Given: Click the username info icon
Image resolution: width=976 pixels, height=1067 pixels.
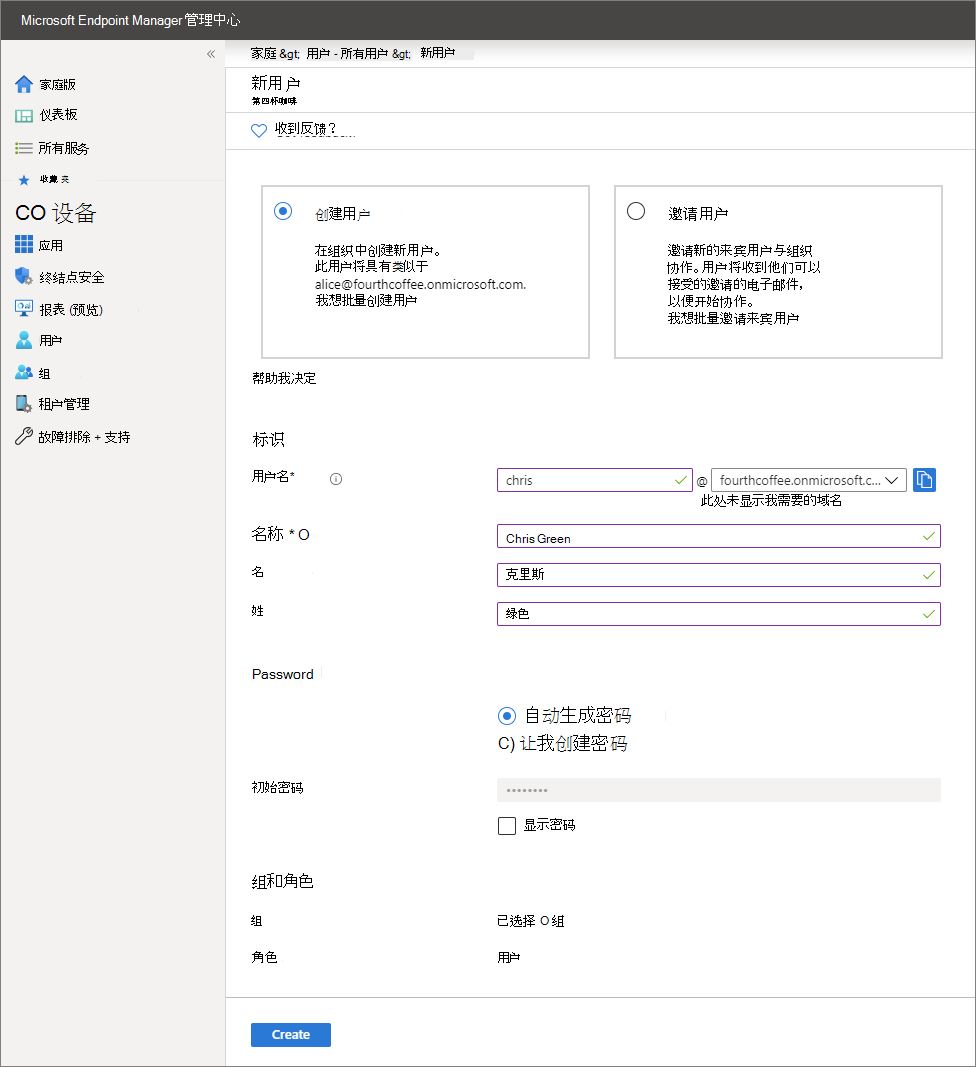Looking at the screenshot, I should click(x=336, y=479).
